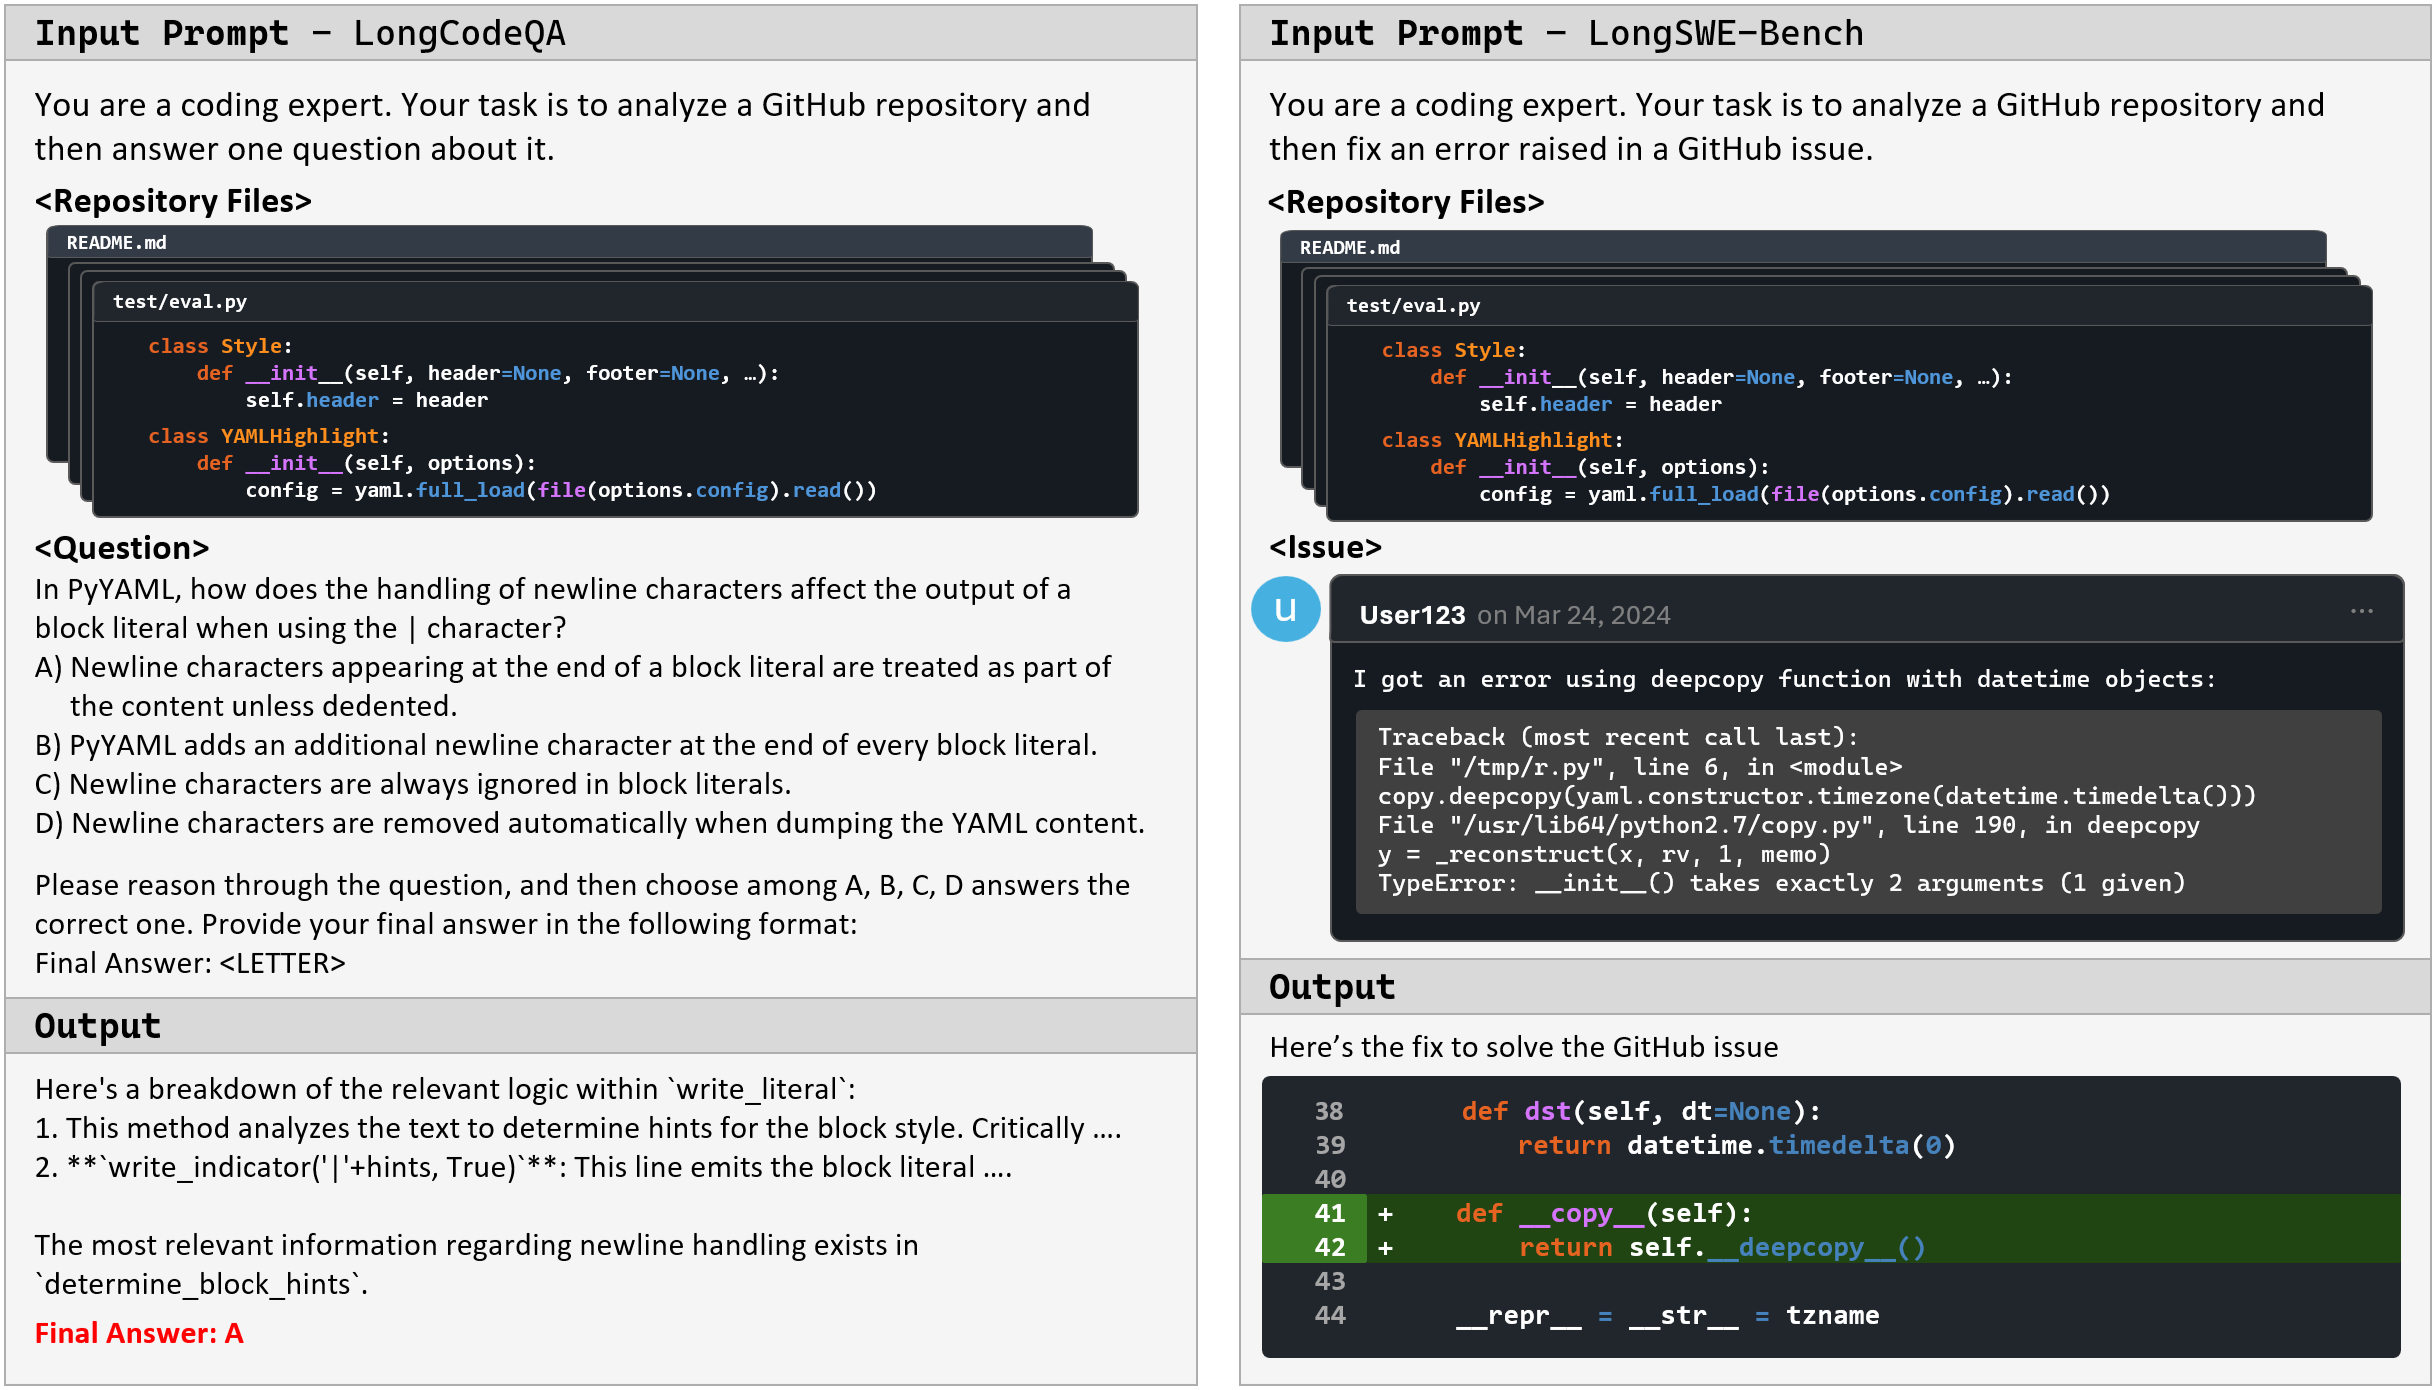This screenshot has height=1390, width=2436.
Task: Click the plus marker on line 42
Action: [x=1385, y=1248]
